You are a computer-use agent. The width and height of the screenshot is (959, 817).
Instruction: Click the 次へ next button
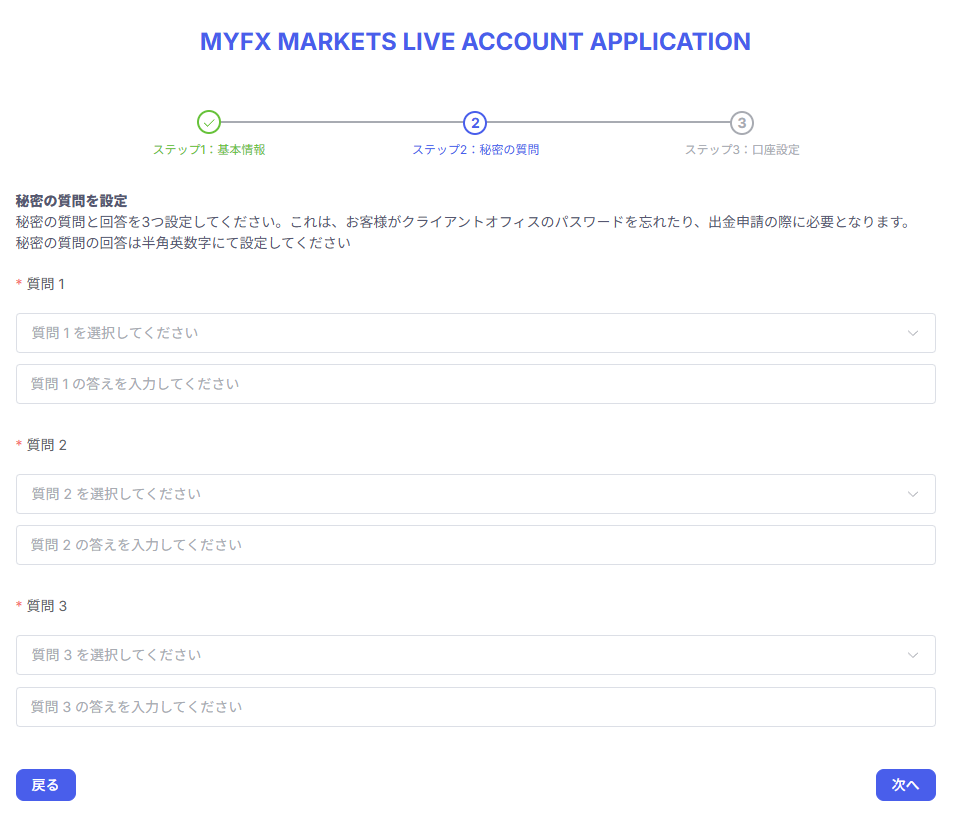906,785
